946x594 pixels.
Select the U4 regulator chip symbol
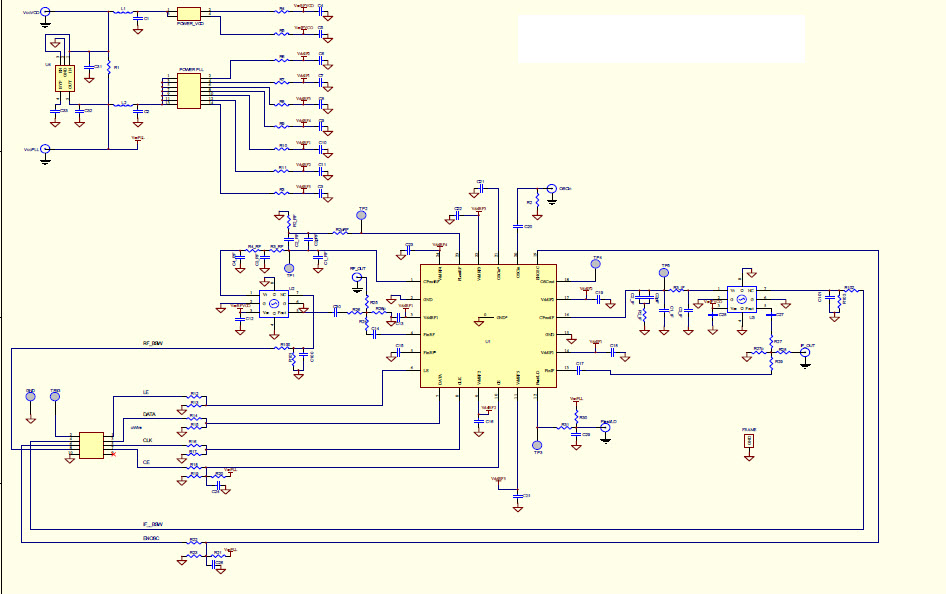64,79
